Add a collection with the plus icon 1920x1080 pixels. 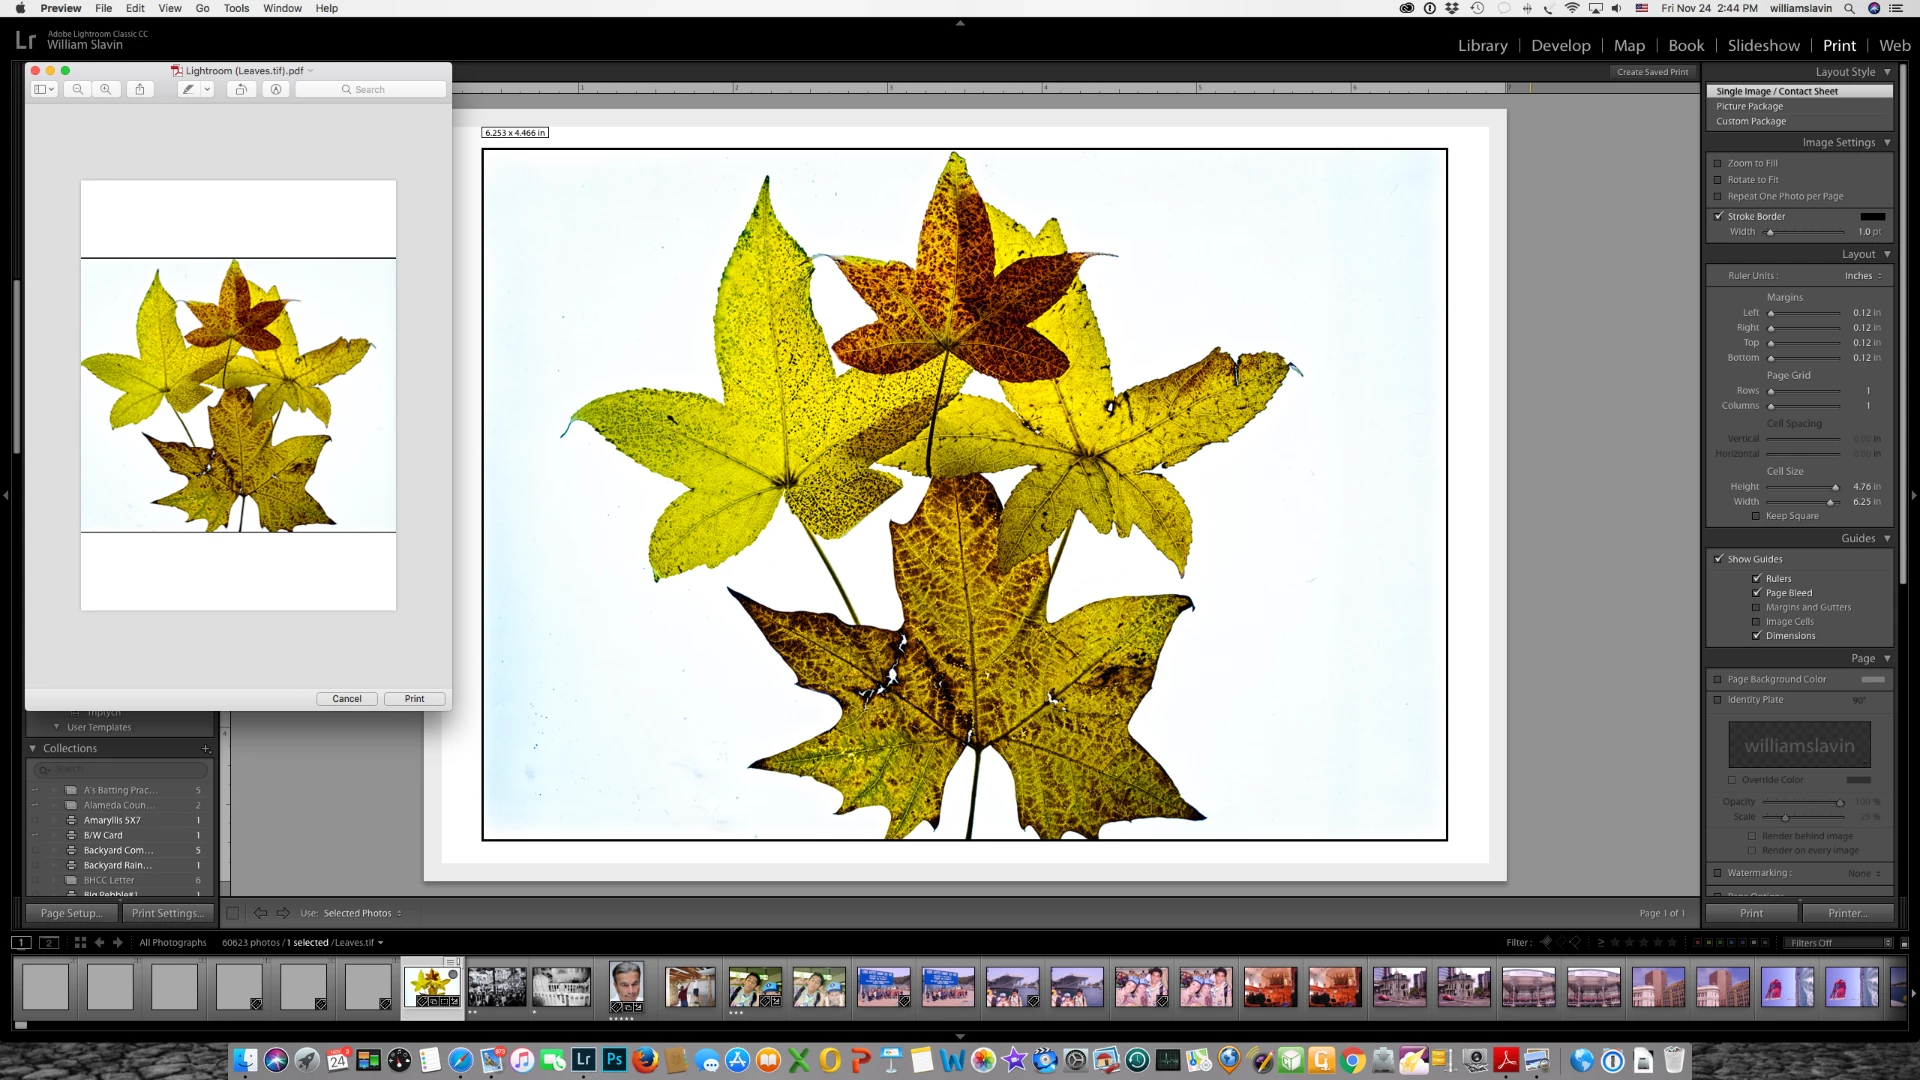click(x=206, y=748)
